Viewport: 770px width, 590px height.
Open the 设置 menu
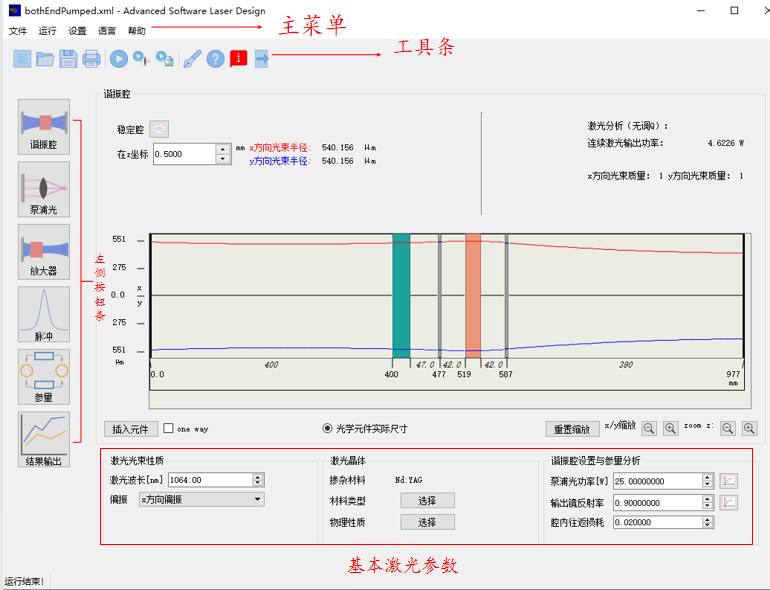[x=77, y=31]
